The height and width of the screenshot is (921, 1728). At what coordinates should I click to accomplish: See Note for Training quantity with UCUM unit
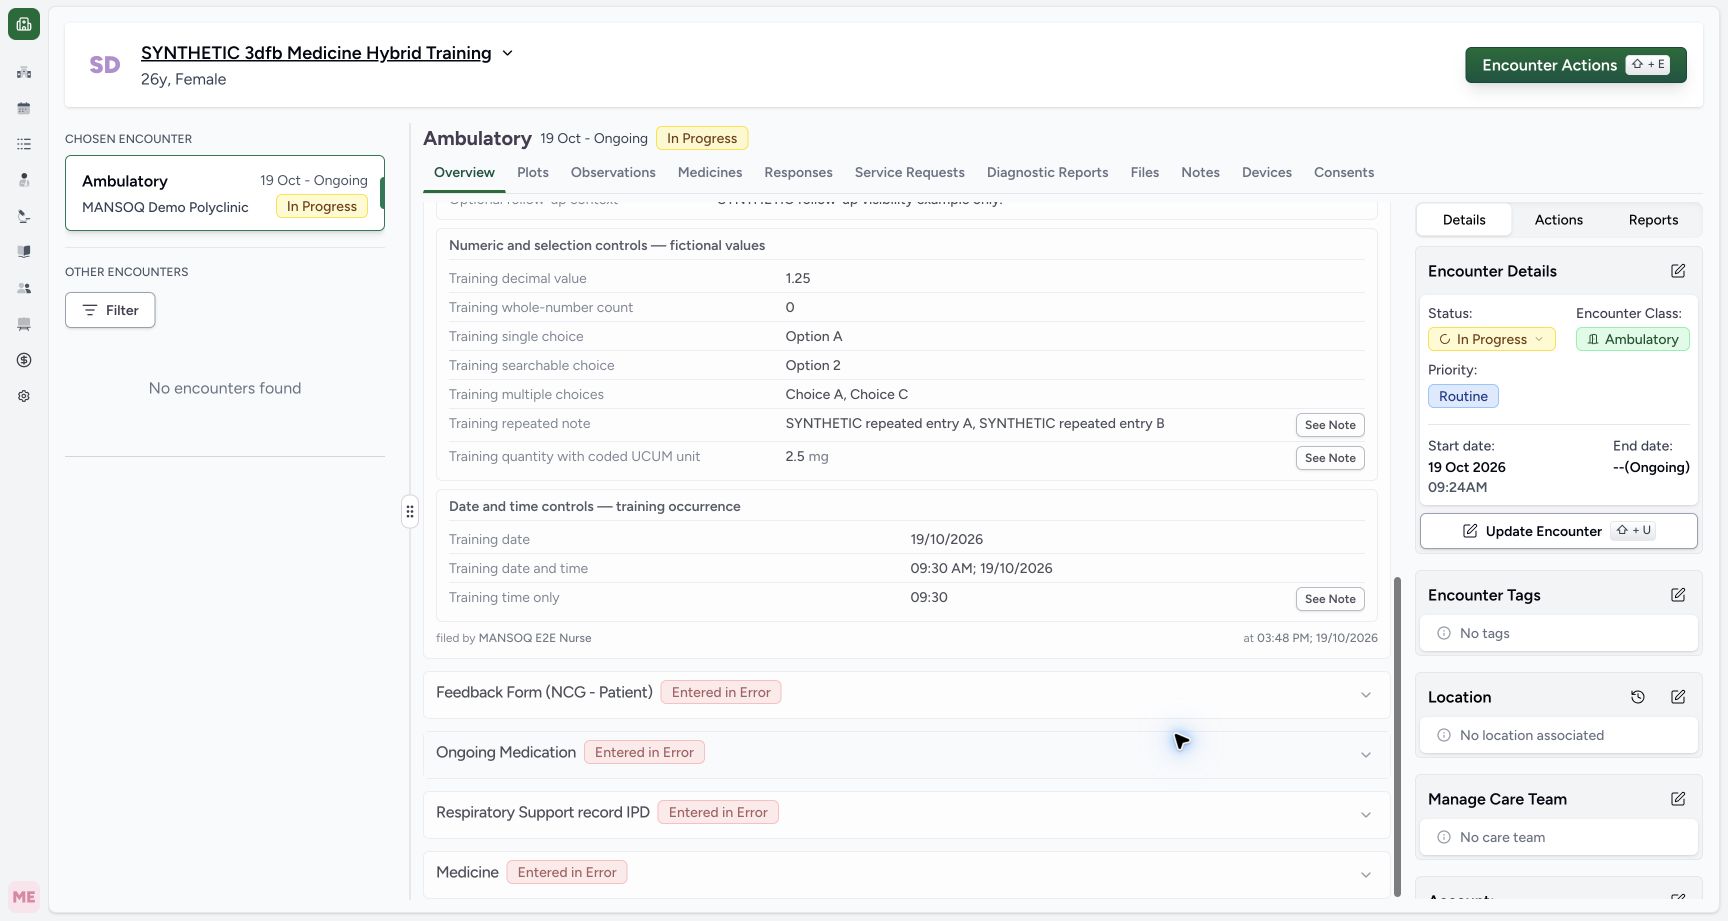[x=1330, y=458]
